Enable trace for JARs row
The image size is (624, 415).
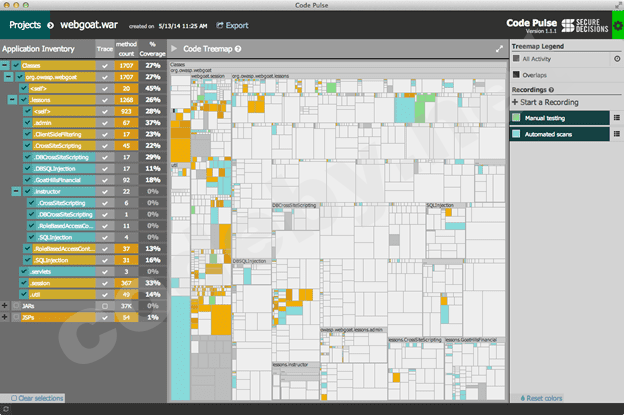[105, 306]
